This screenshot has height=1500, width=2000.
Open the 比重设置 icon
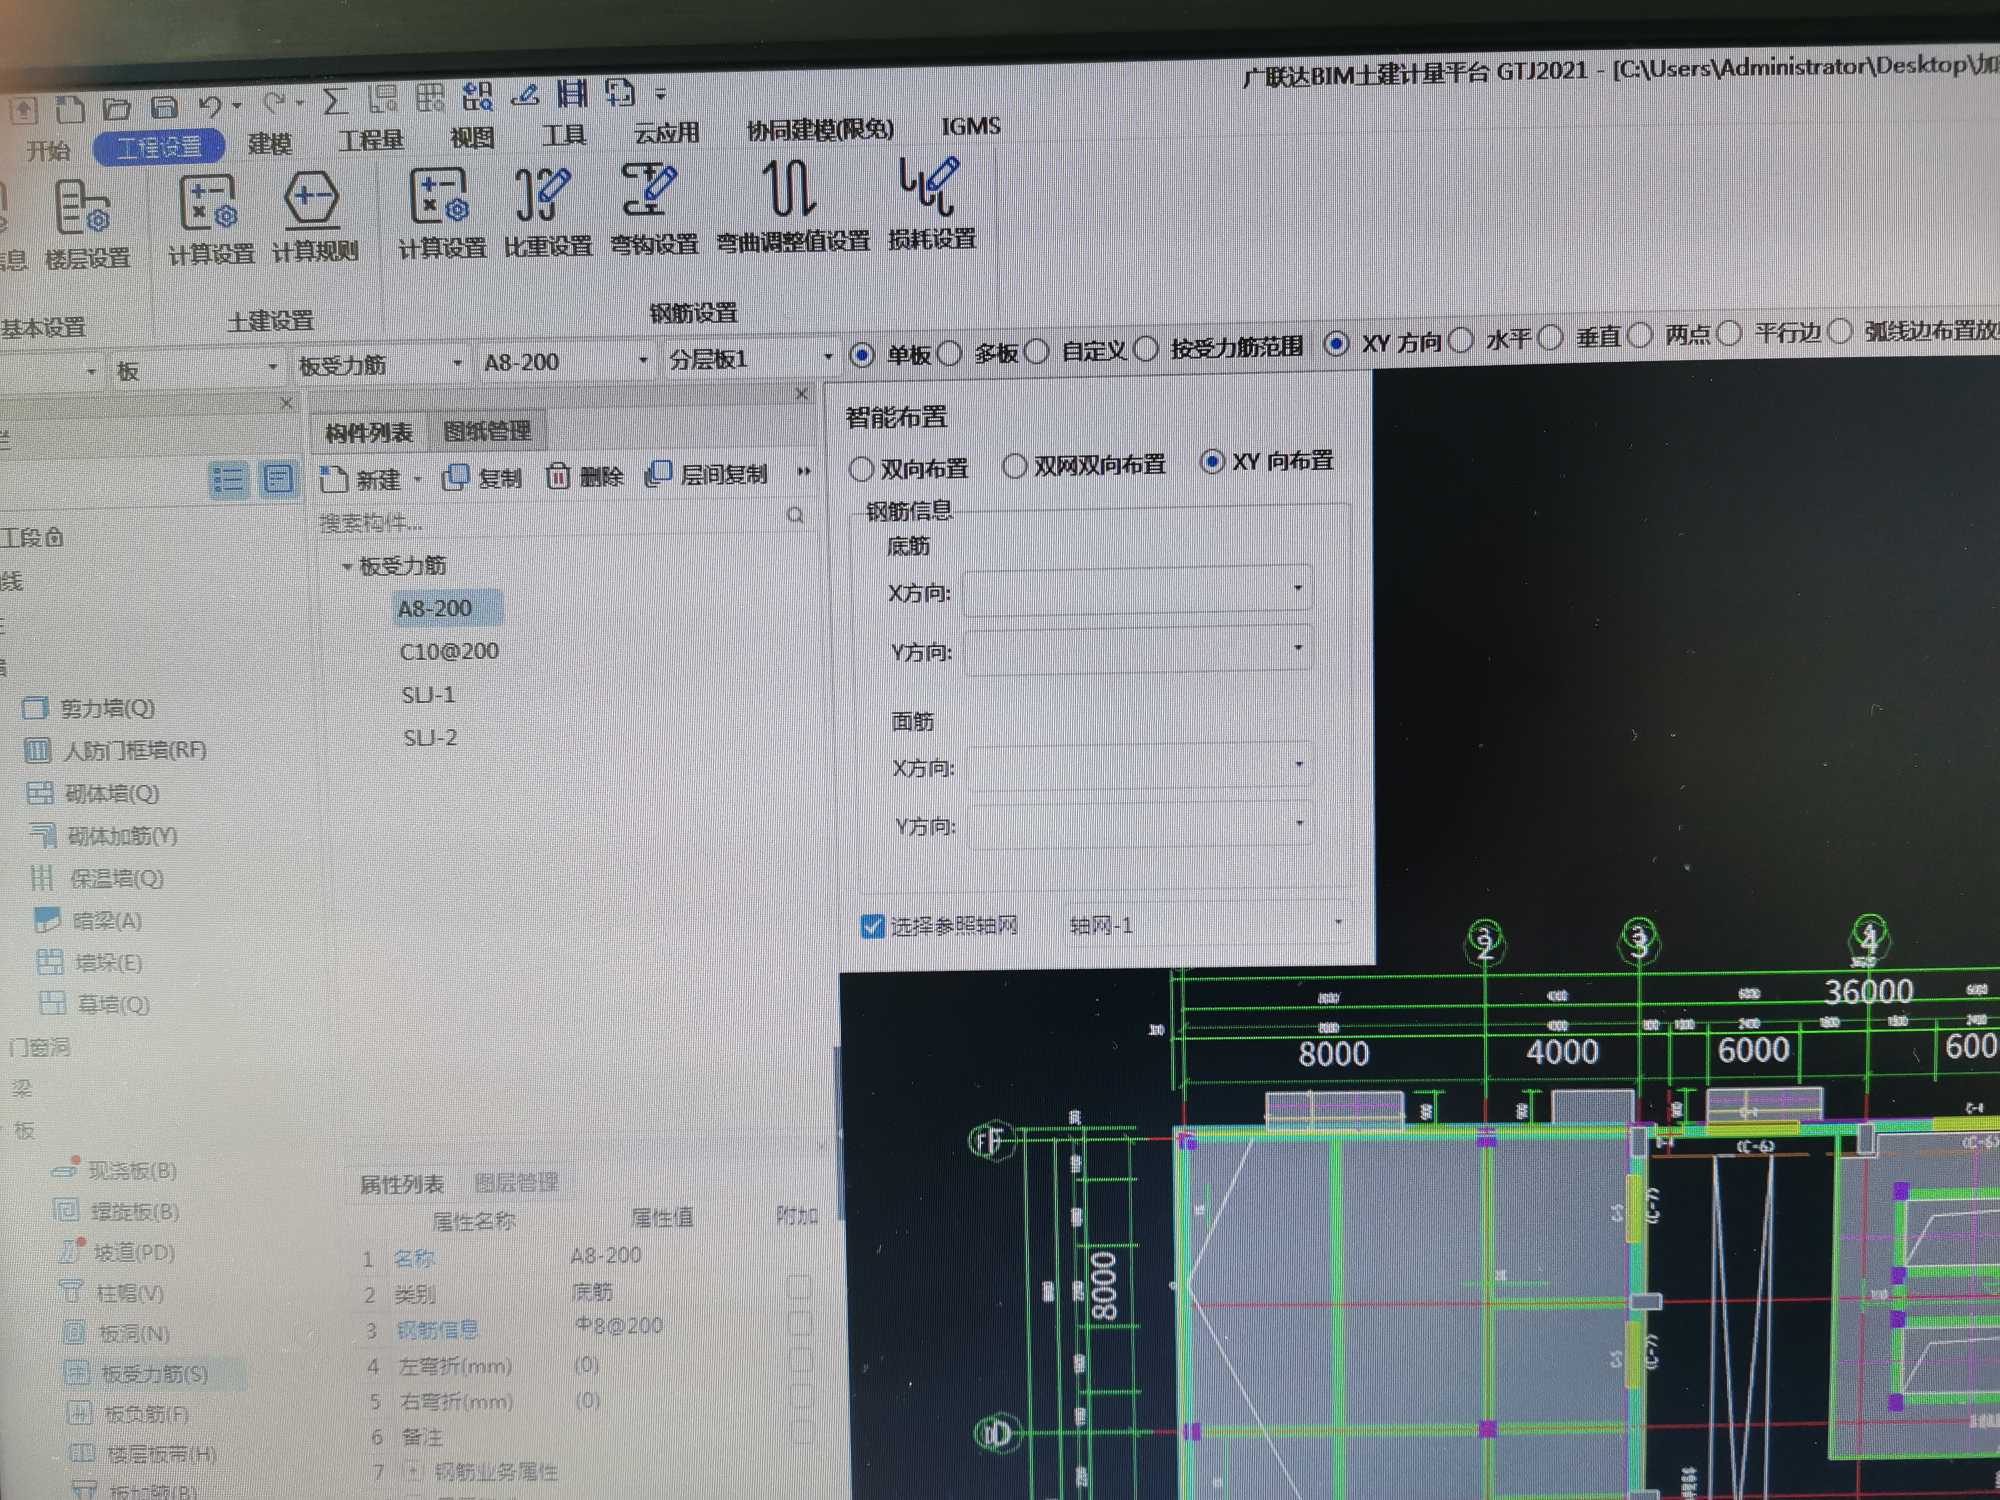[x=546, y=211]
